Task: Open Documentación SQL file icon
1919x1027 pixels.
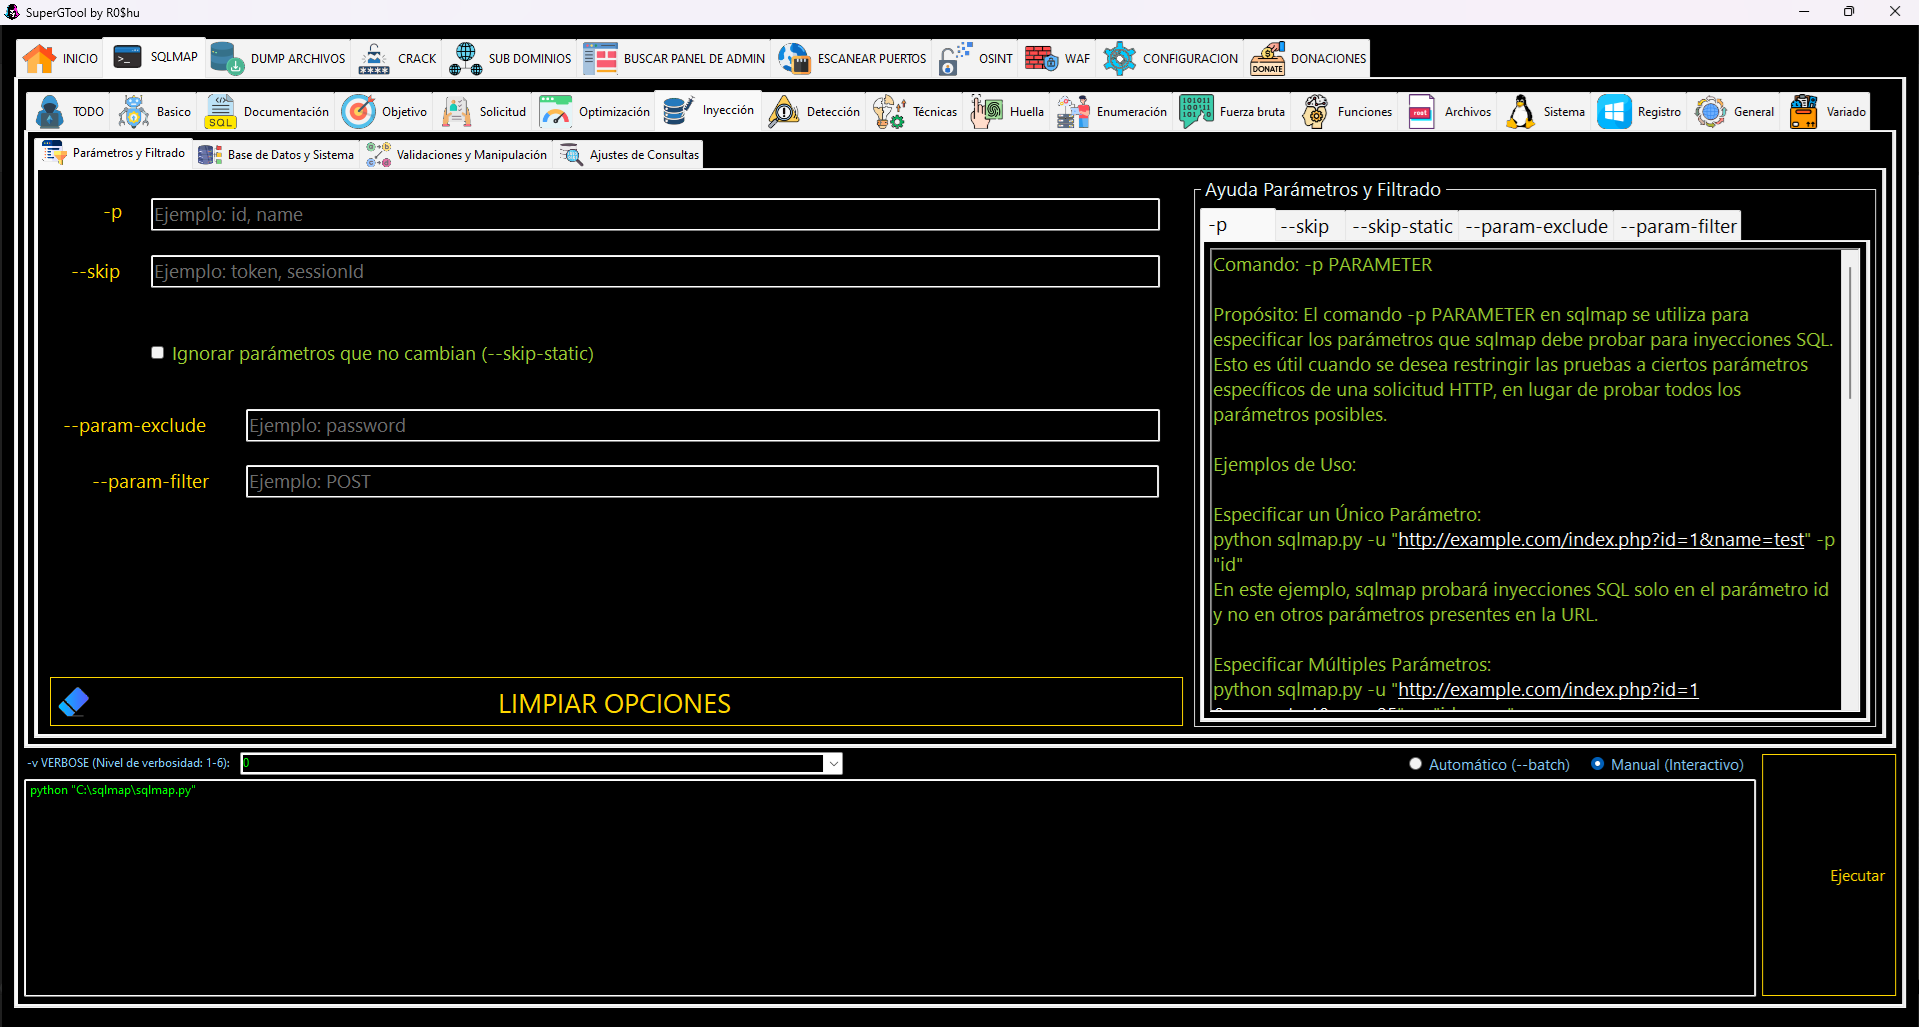Action: click(x=220, y=112)
